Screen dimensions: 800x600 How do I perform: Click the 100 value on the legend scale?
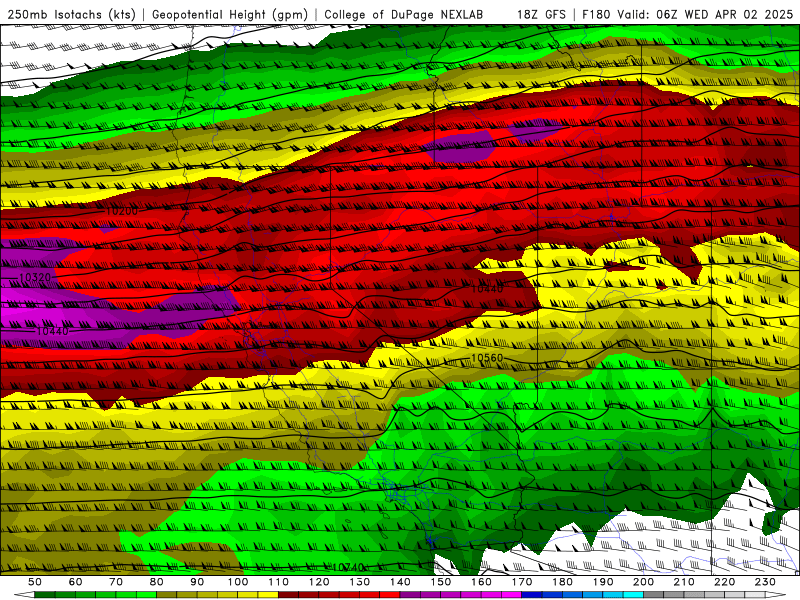tap(237, 582)
